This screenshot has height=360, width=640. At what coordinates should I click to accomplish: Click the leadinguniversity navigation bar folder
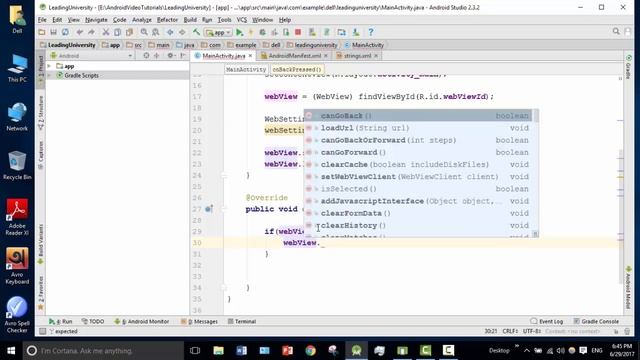pos(312,45)
